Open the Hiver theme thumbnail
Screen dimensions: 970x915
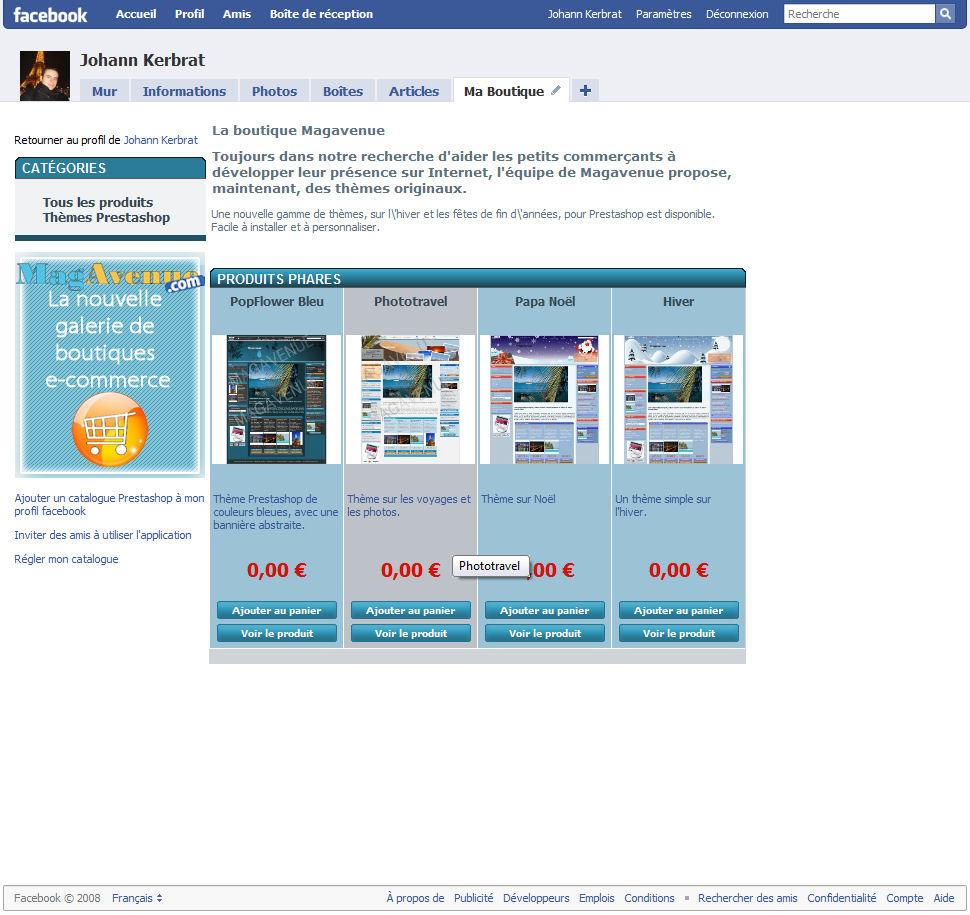(x=678, y=400)
